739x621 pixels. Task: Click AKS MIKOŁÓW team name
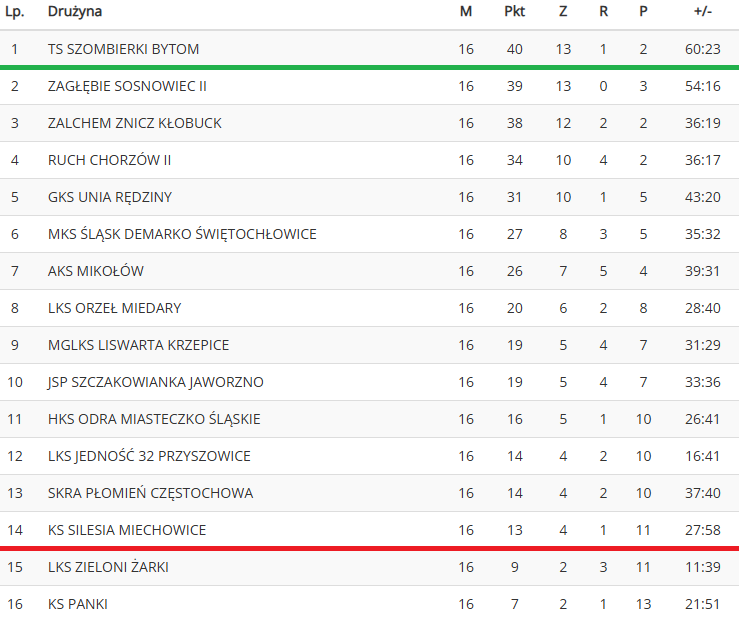point(96,271)
